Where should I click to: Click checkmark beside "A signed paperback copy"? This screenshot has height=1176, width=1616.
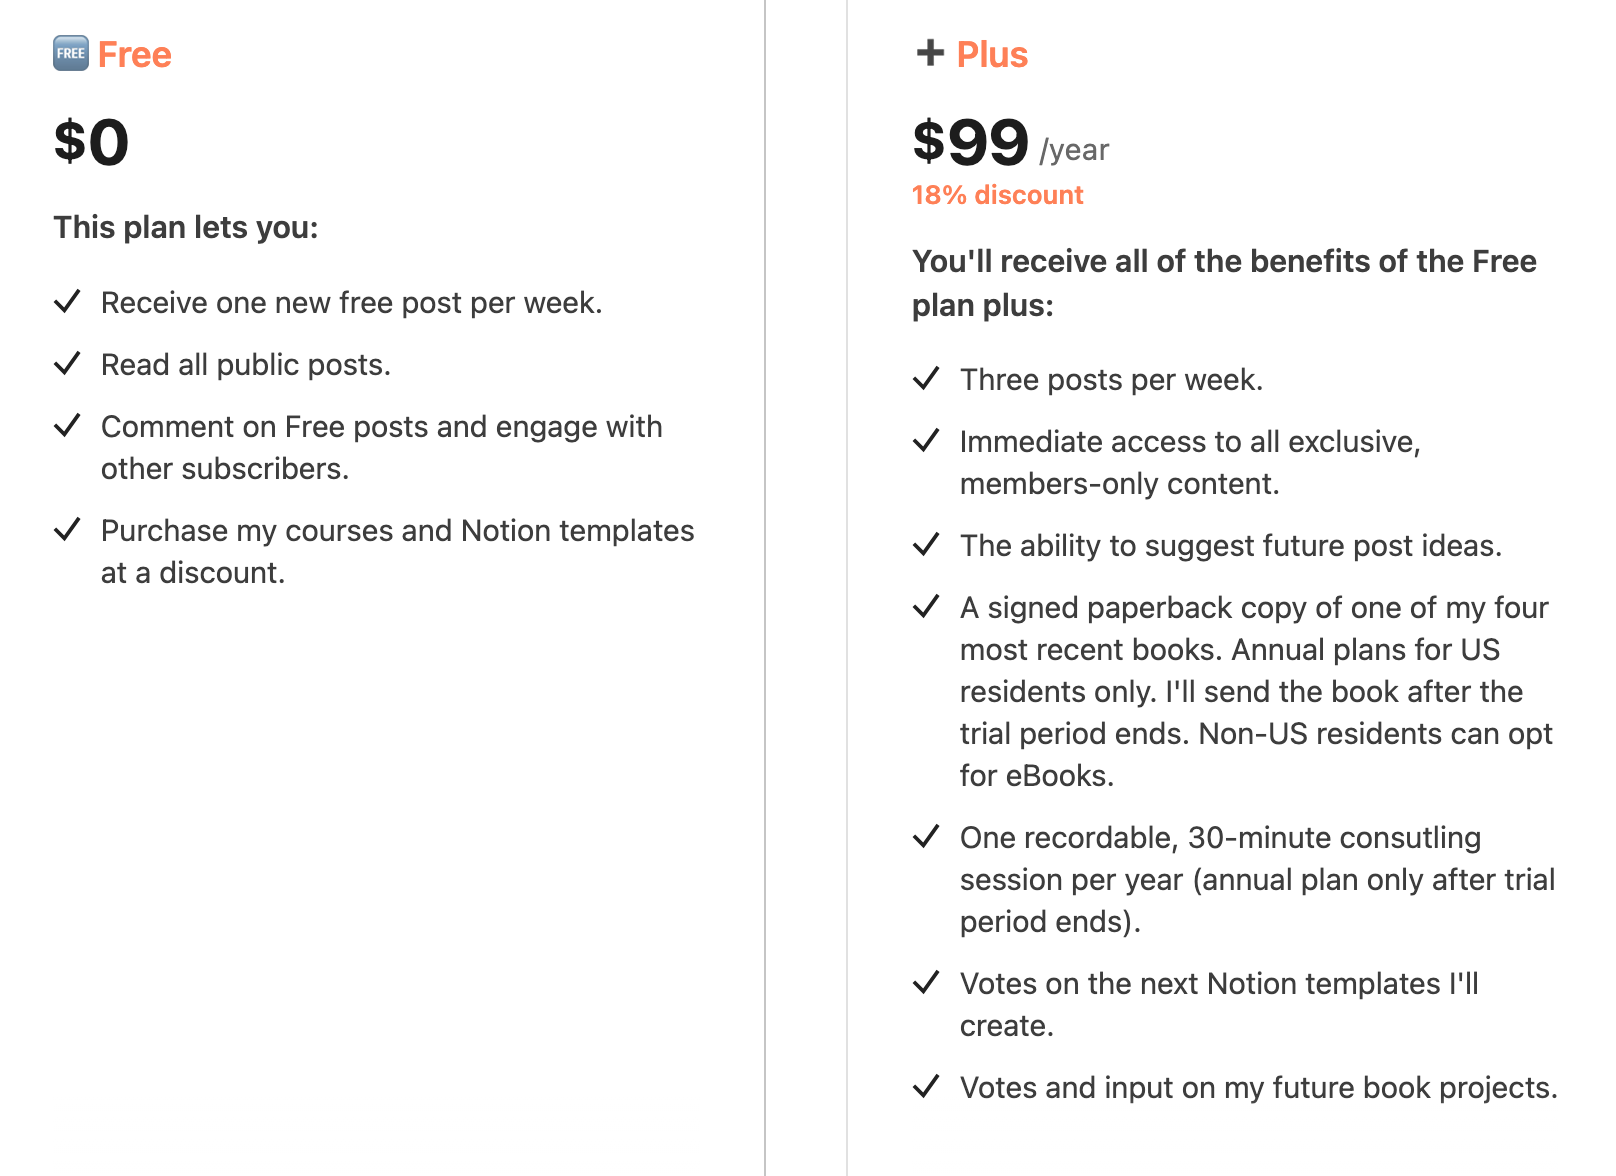click(x=927, y=606)
